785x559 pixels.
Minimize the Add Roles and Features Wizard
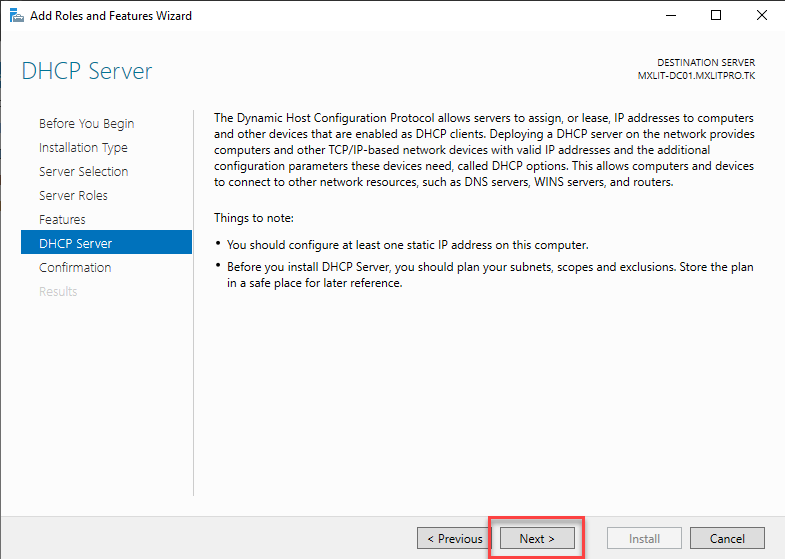point(669,16)
